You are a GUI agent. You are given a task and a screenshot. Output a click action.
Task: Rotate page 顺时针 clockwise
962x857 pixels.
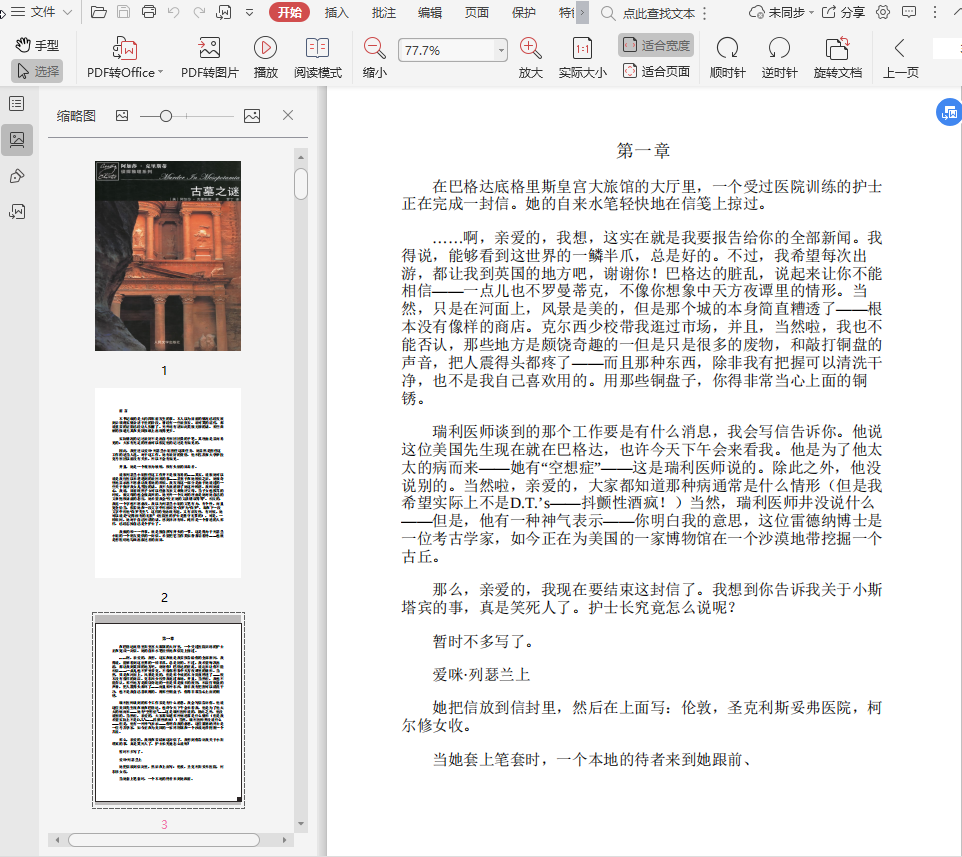[x=727, y=58]
